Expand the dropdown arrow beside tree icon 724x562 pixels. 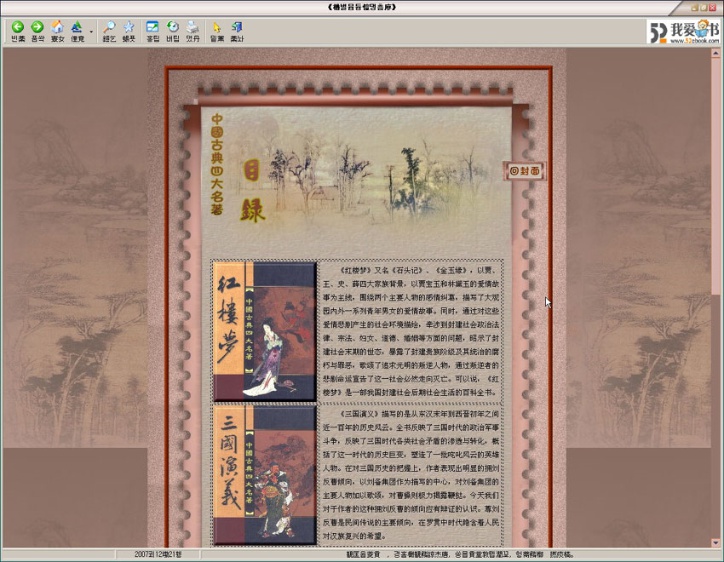pos(91,32)
